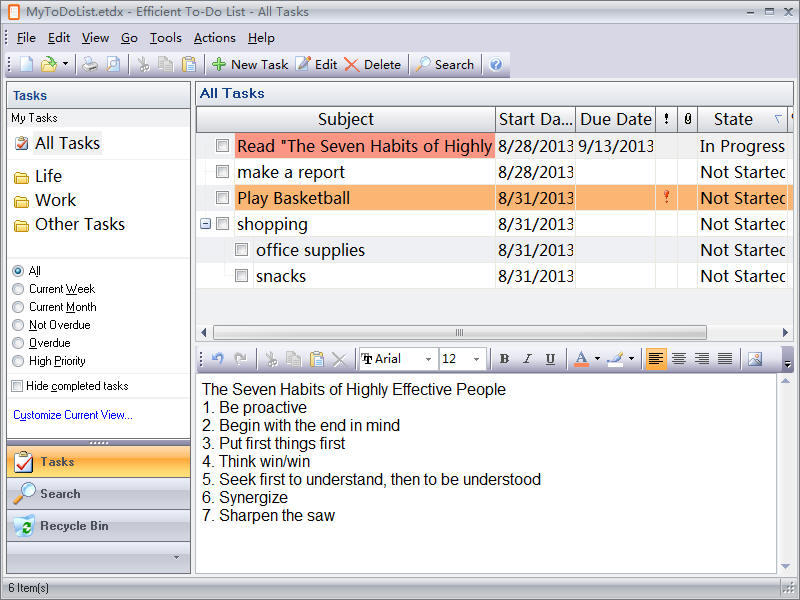Click the Open file folder icon
The width and height of the screenshot is (800, 600).
coord(48,65)
